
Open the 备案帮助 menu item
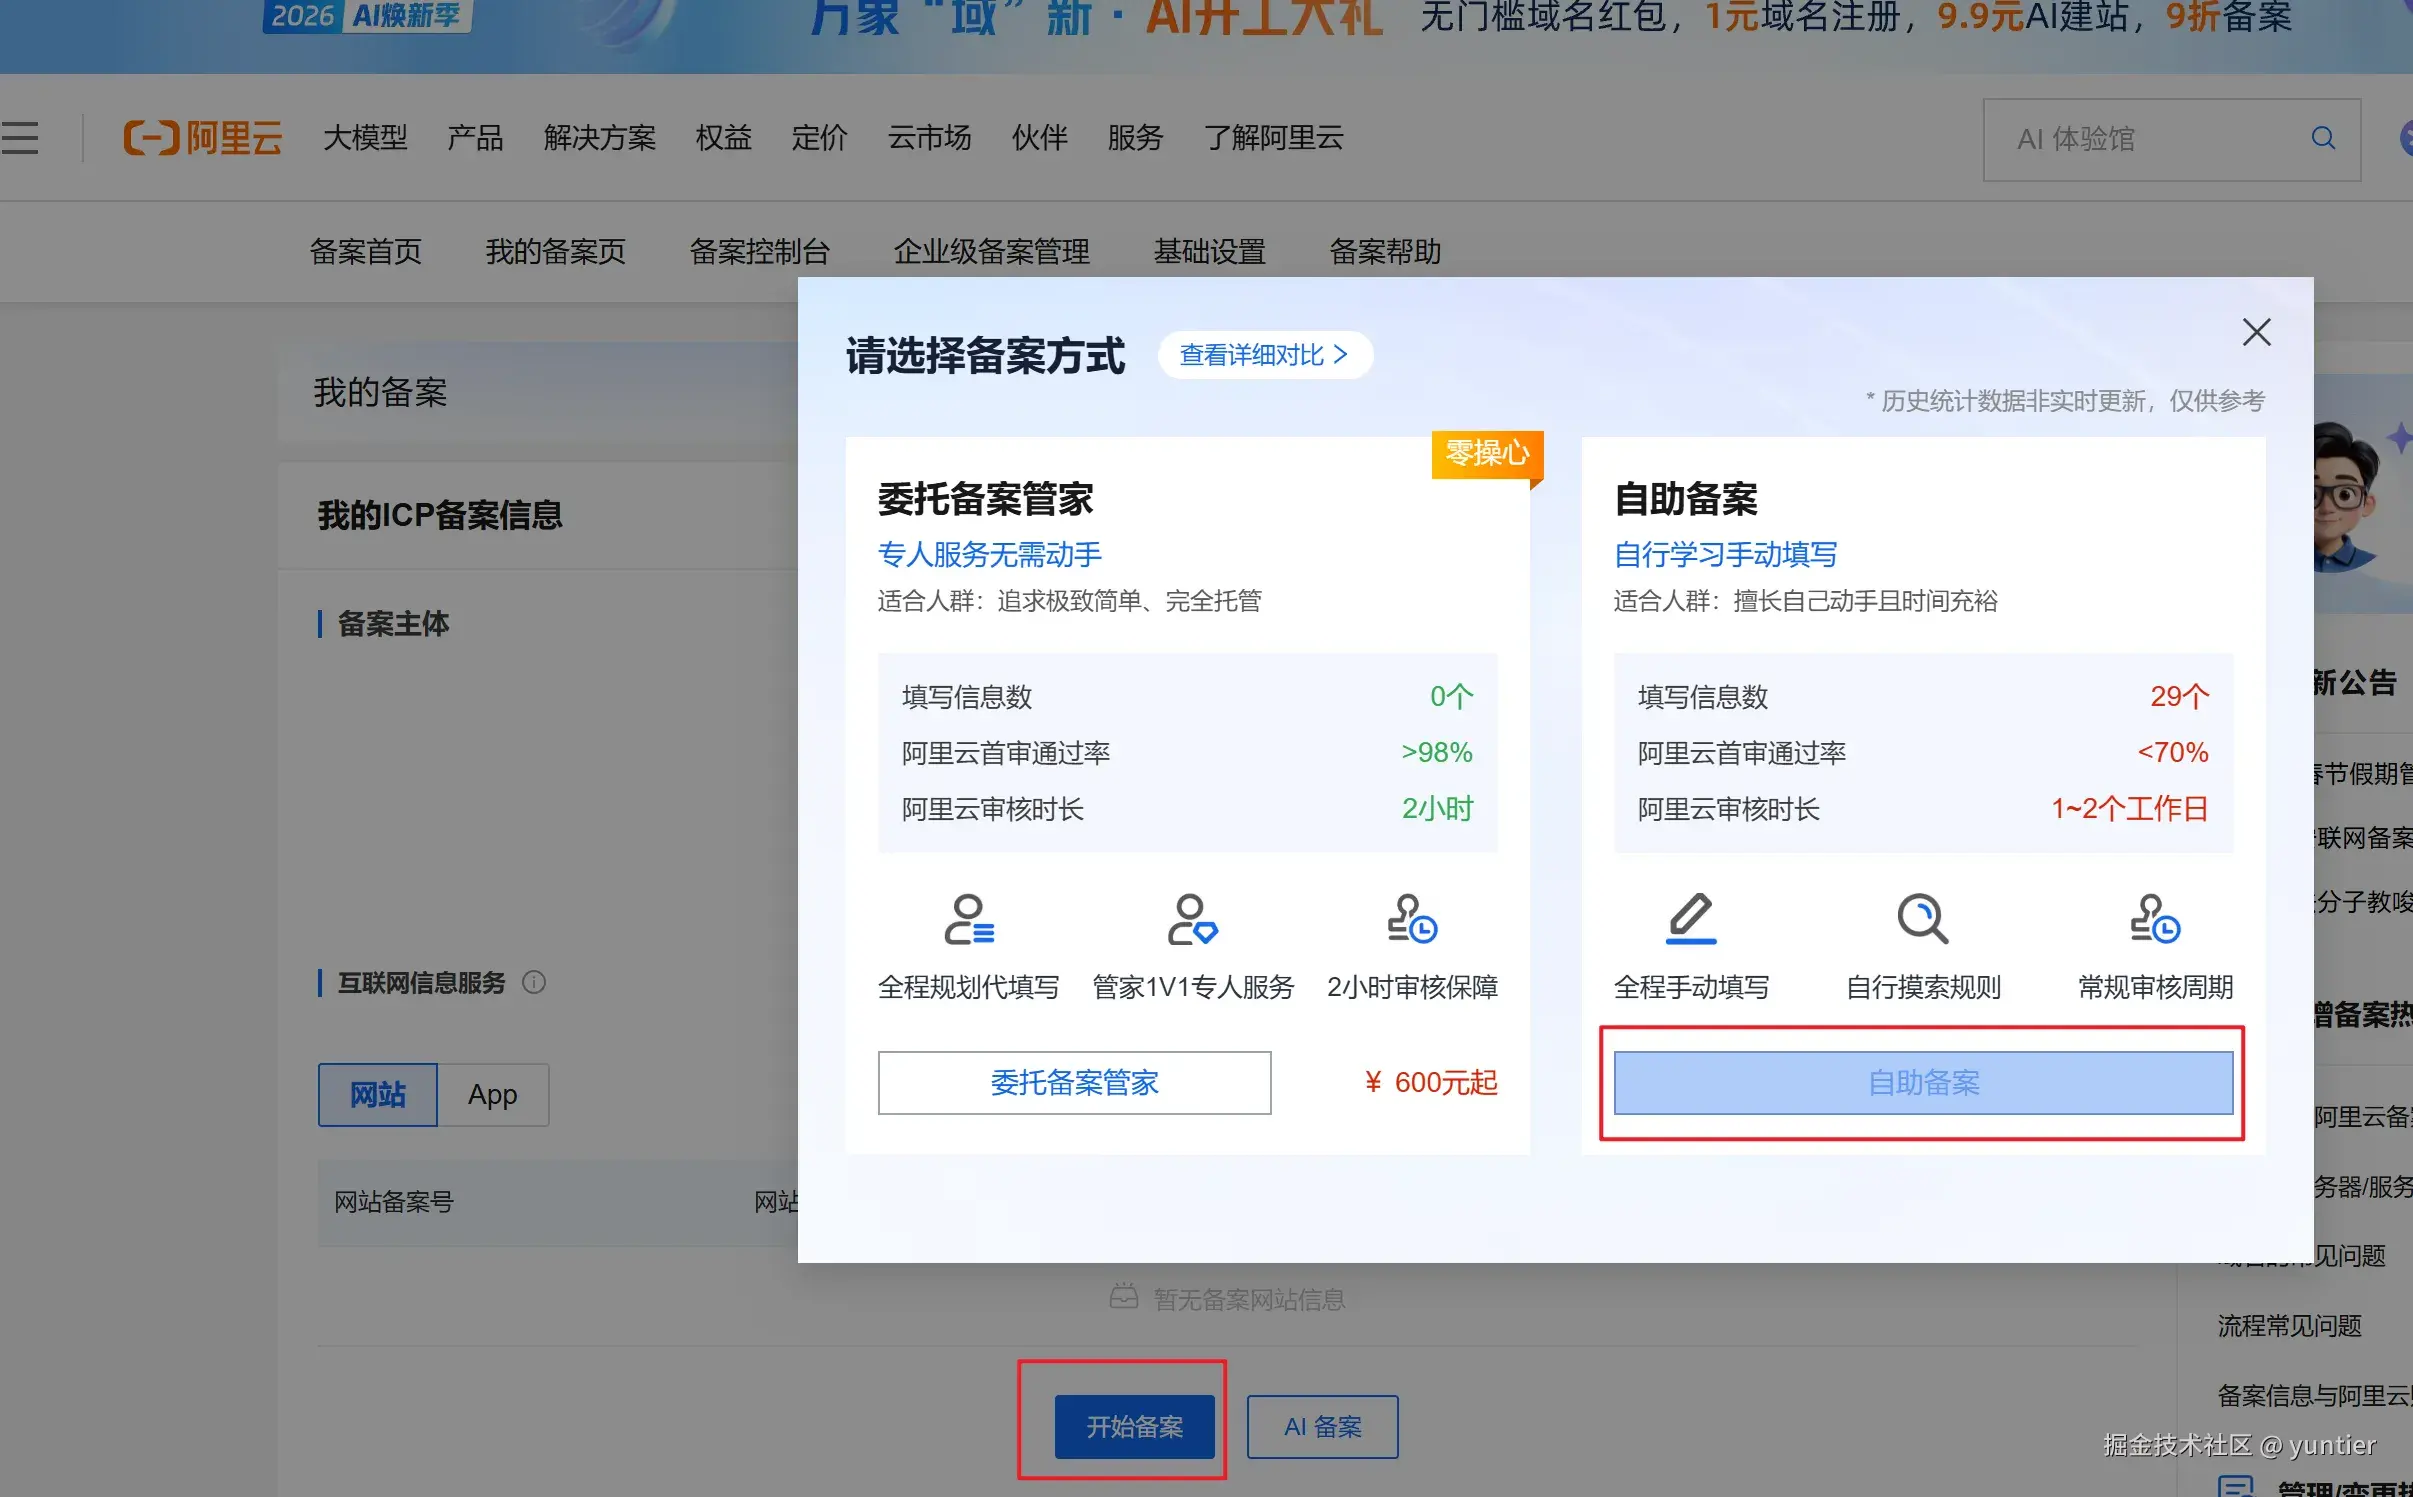(1386, 251)
